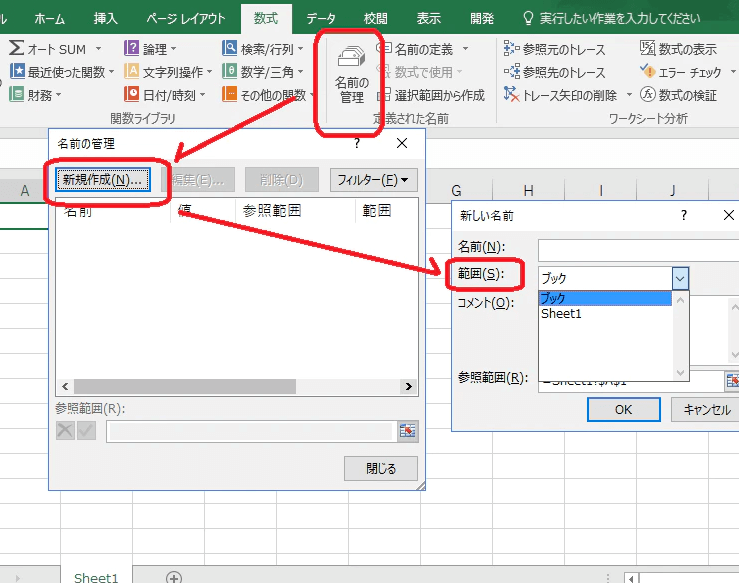Expand エラー チェック dropdown arrow
Image resolution: width=739 pixels, height=583 pixels.
tap(733, 72)
